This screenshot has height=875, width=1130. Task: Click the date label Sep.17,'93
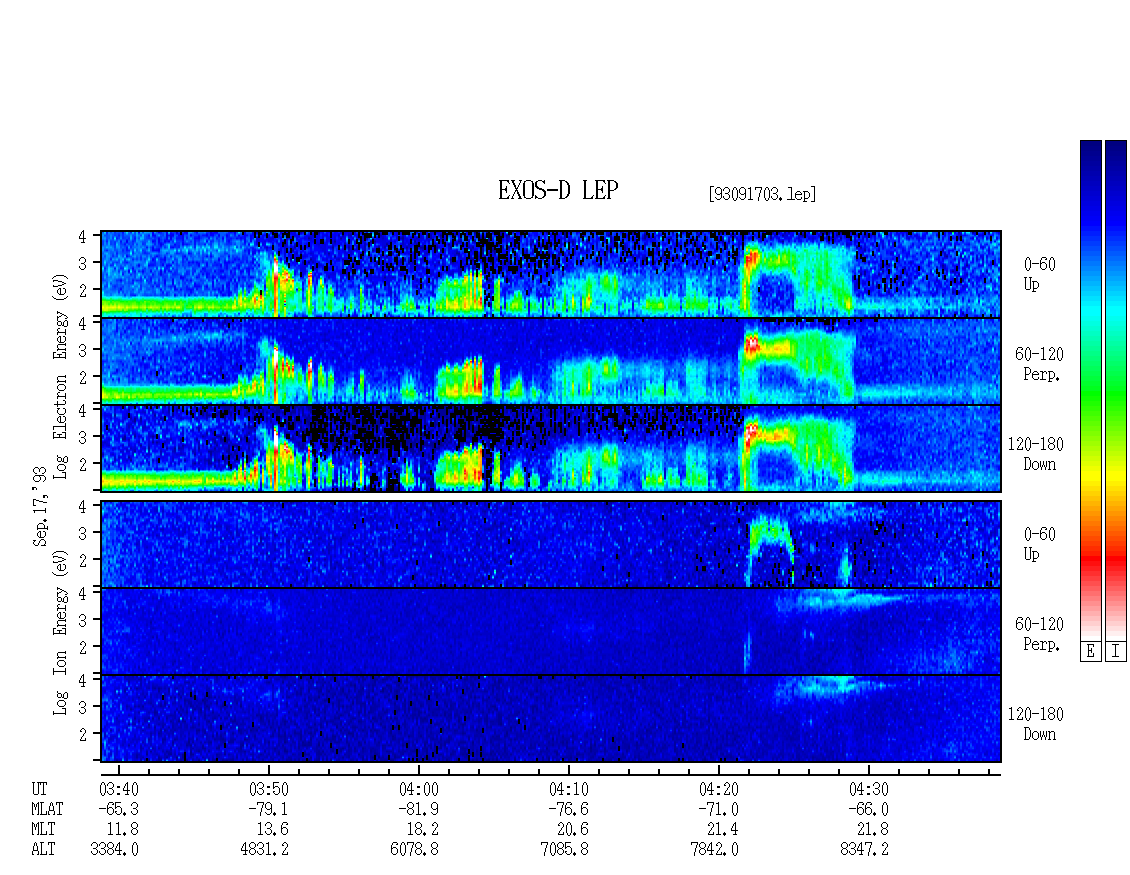(x=40, y=505)
